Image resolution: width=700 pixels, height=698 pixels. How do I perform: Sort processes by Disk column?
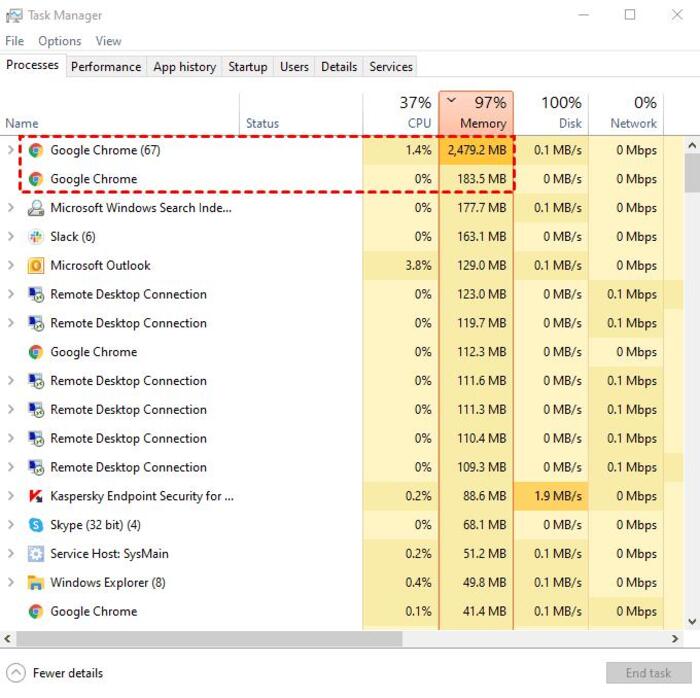click(551, 114)
